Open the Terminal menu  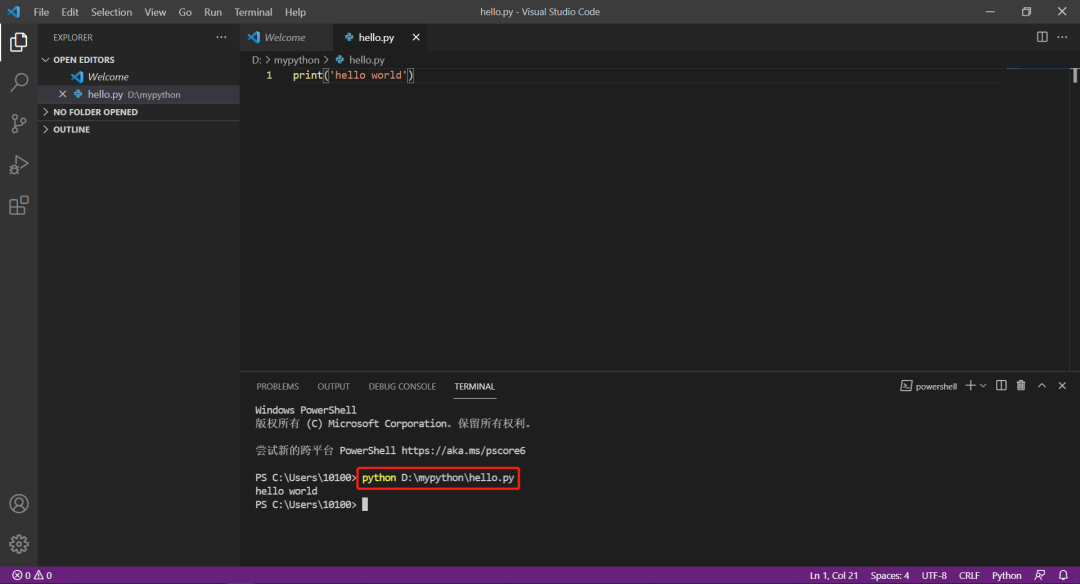point(253,12)
